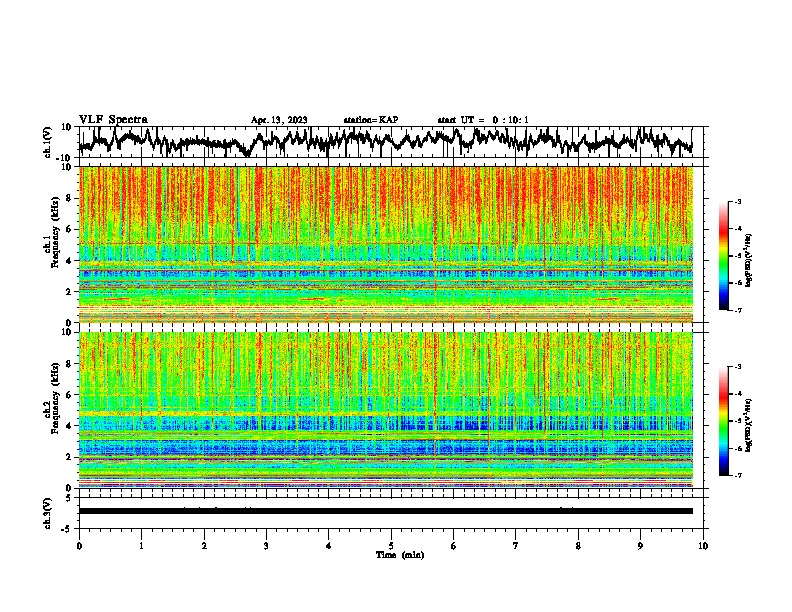Click the ch.2 colorbar log(PSD) label
This screenshot has height=612, width=792.
(x=749, y=425)
